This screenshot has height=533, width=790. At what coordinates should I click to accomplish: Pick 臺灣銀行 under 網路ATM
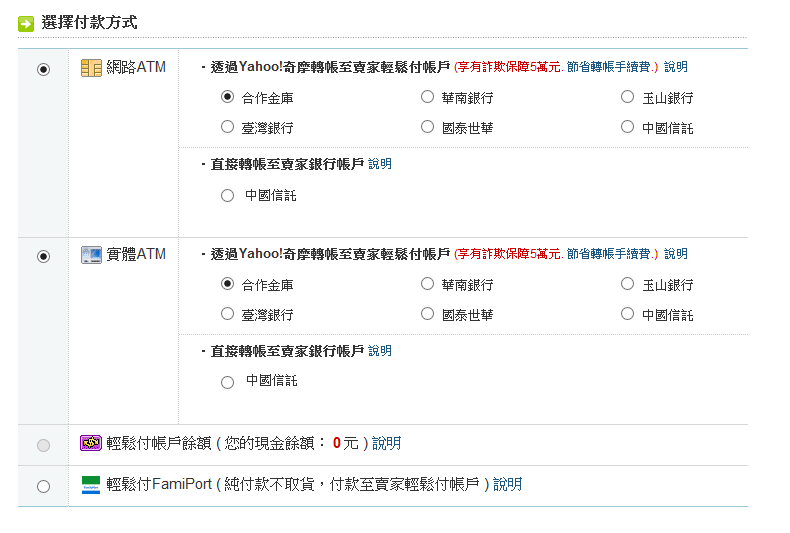click(x=227, y=126)
